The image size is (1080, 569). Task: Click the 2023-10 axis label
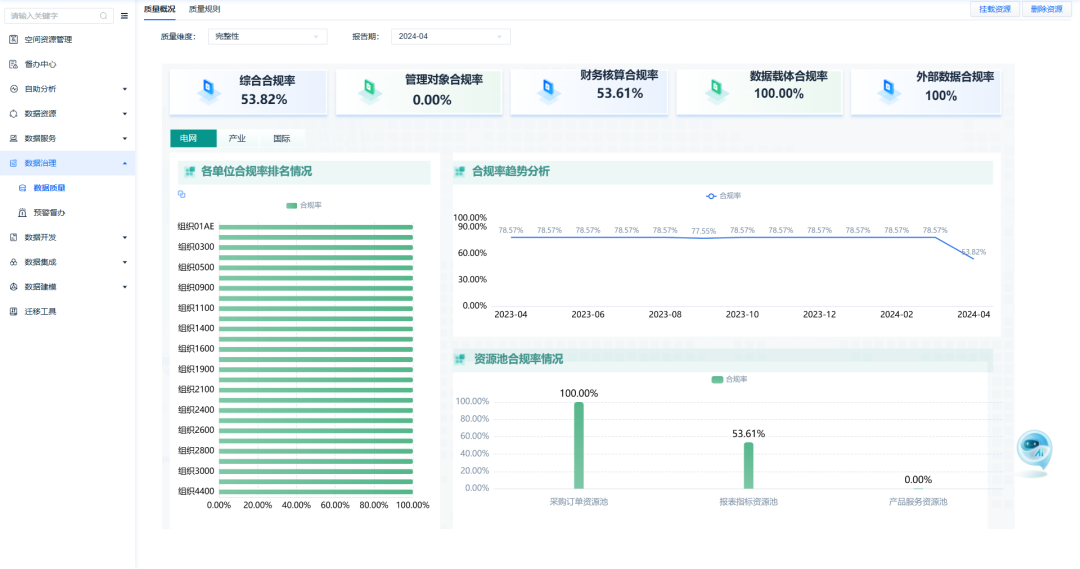[x=742, y=314]
